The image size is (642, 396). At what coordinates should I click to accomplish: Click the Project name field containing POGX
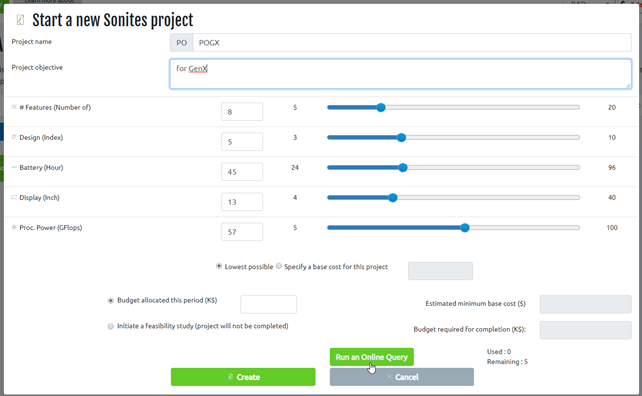[x=412, y=43]
